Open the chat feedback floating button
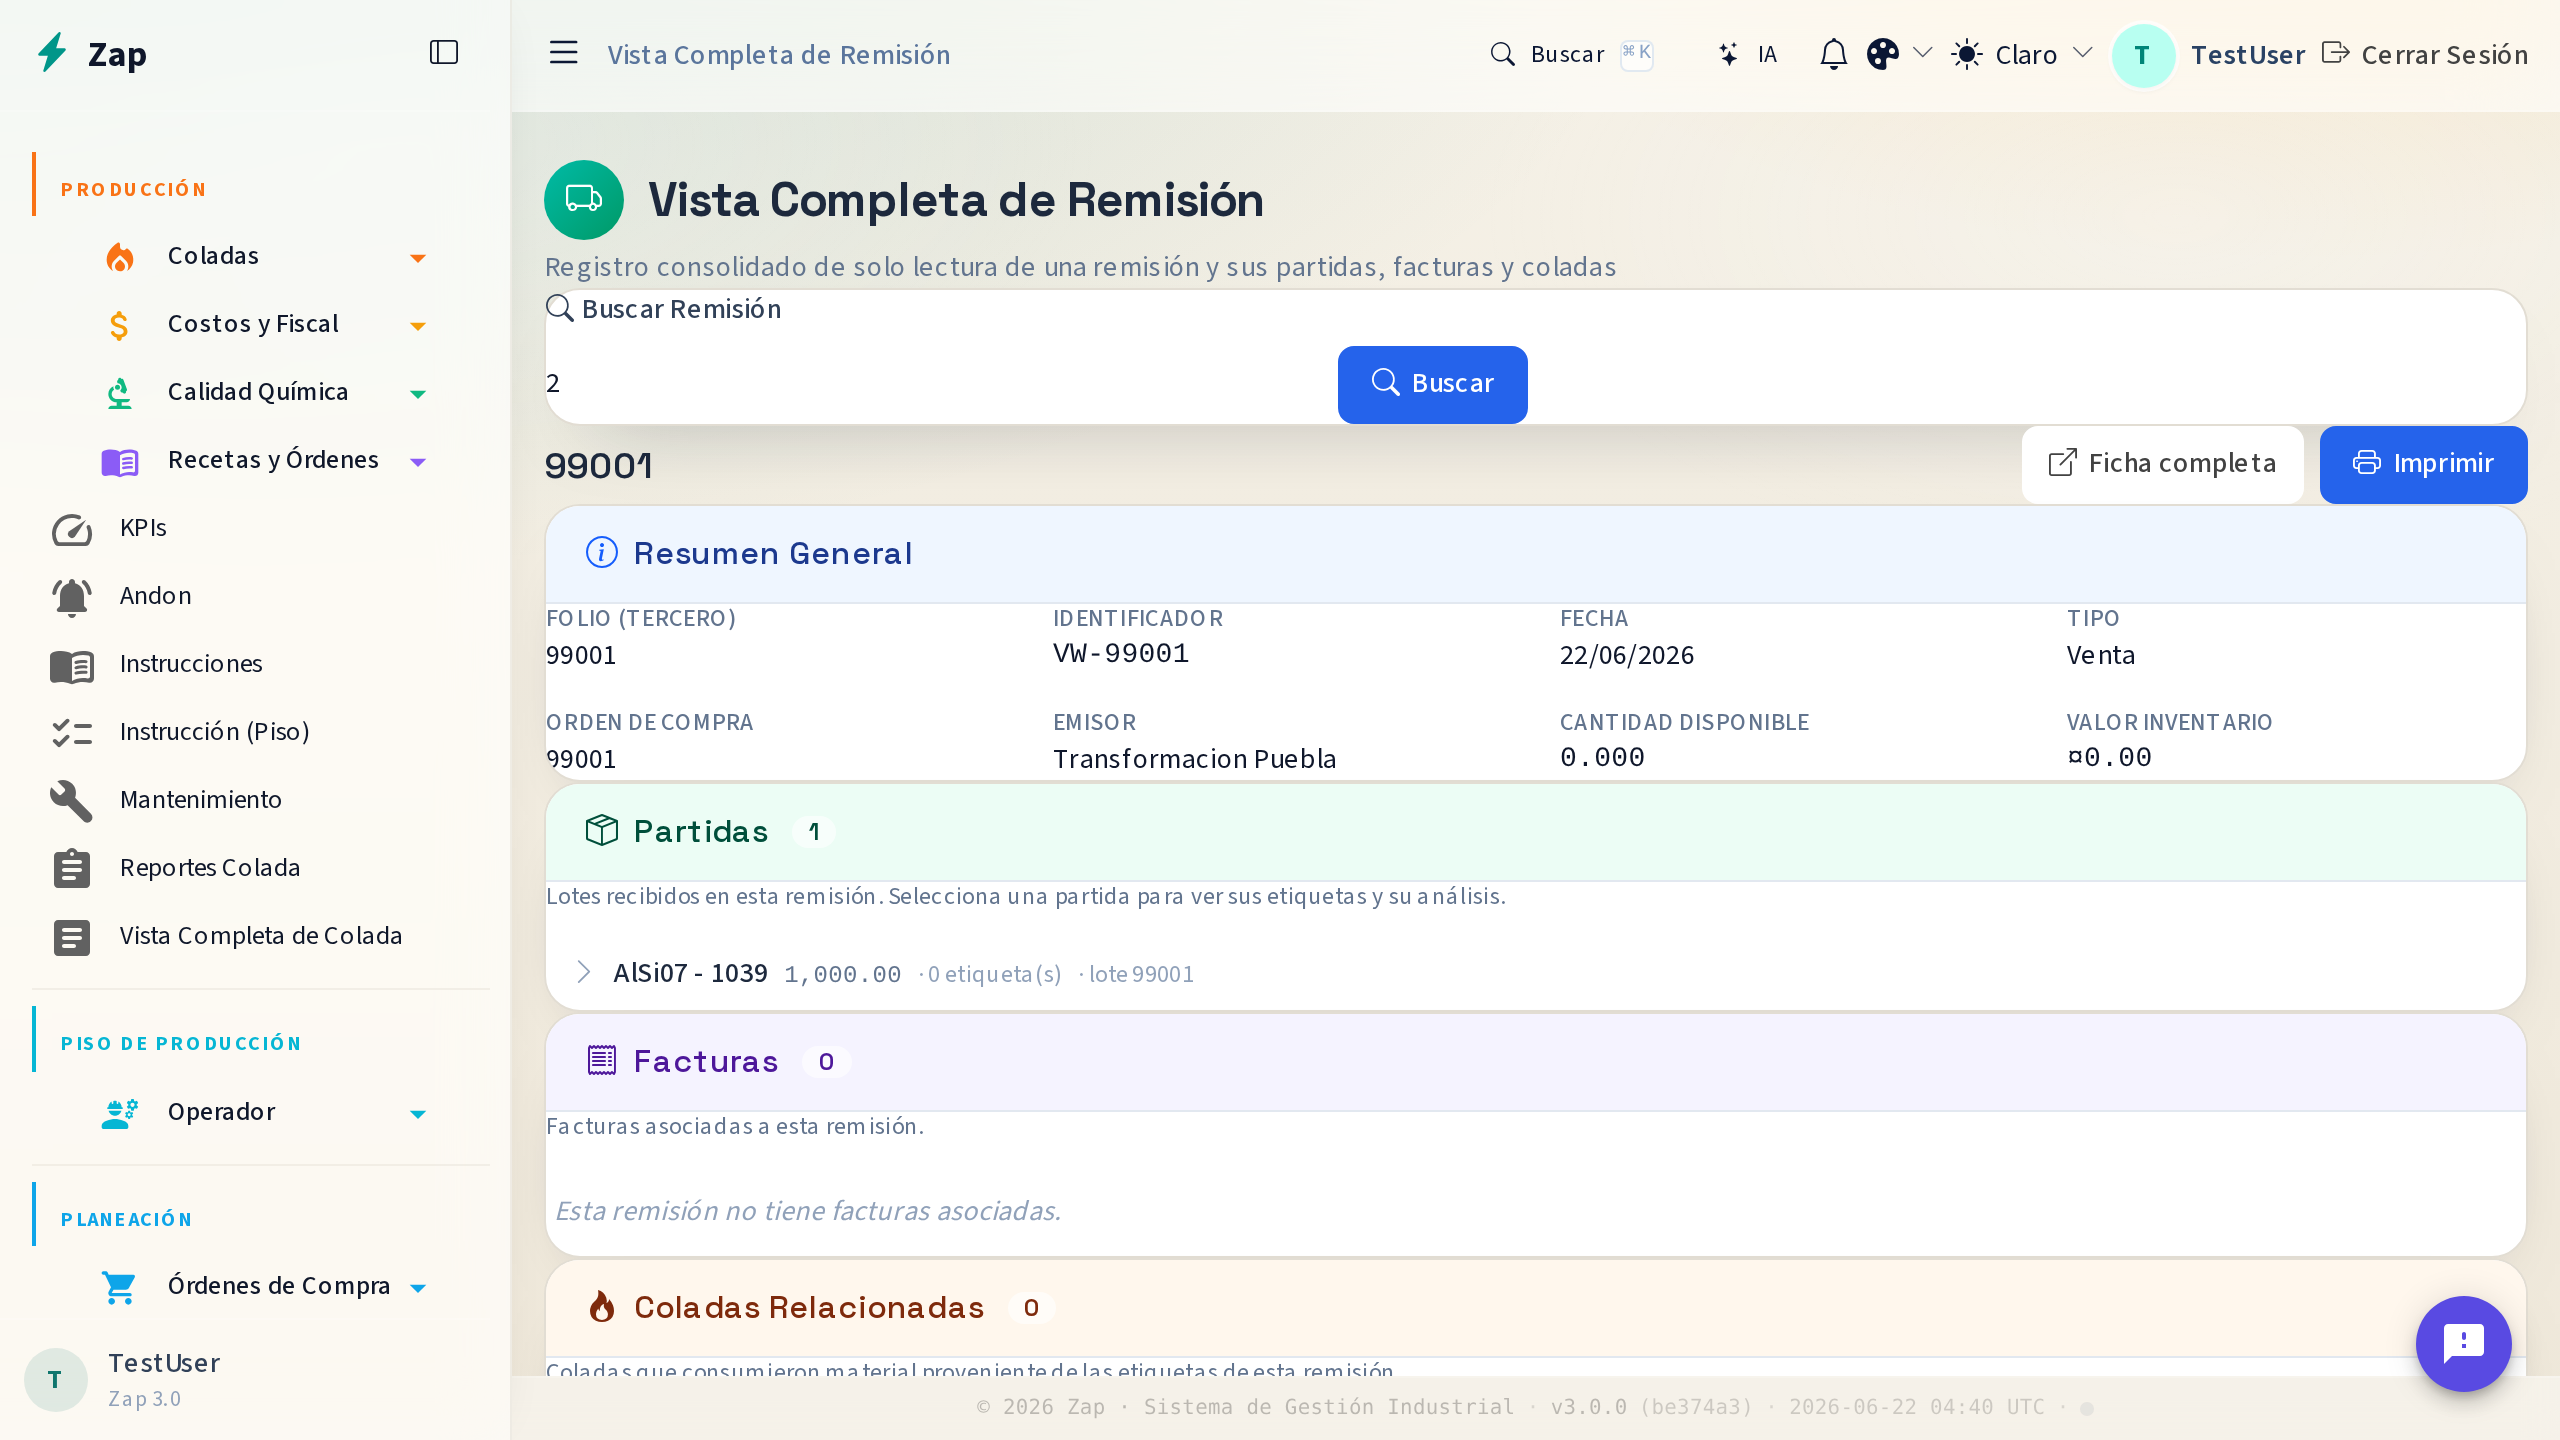The image size is (2560, 1440). click(2463, 1343)
